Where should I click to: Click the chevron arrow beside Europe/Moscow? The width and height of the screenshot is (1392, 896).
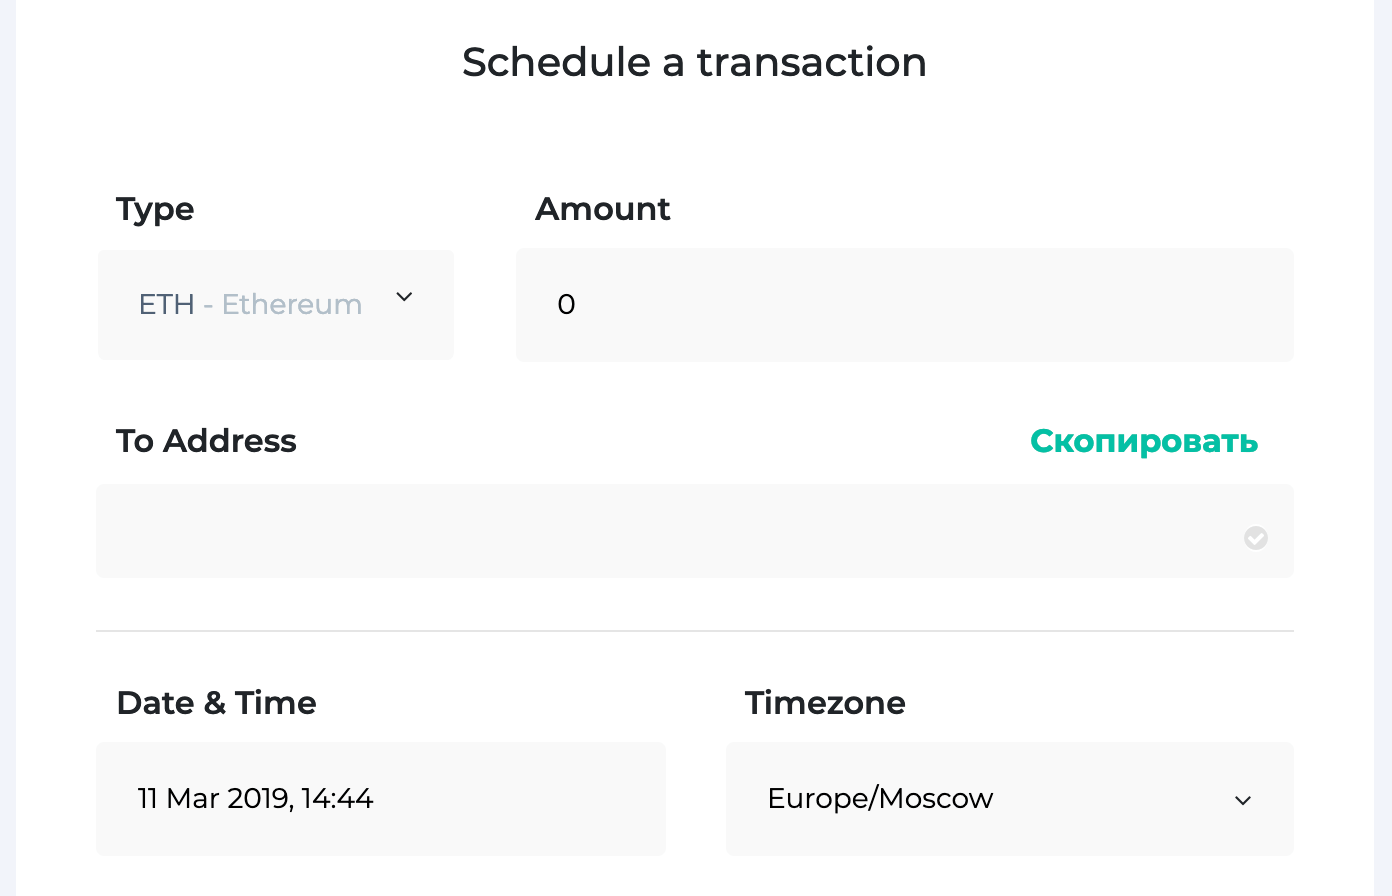coord(1243,801)
